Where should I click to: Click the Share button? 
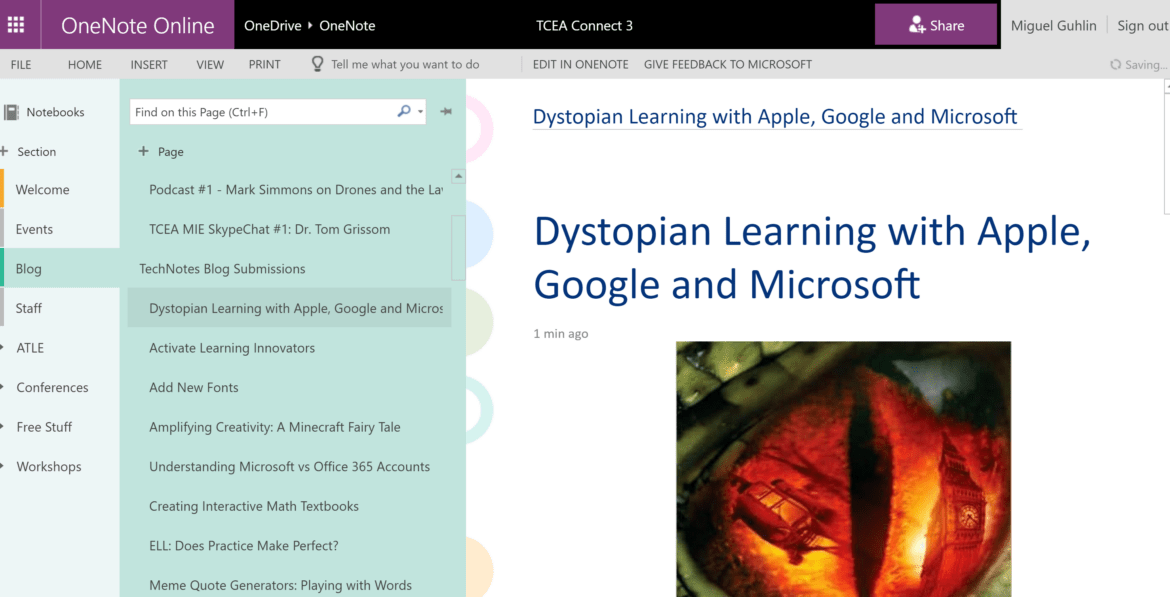pos(935,25)
